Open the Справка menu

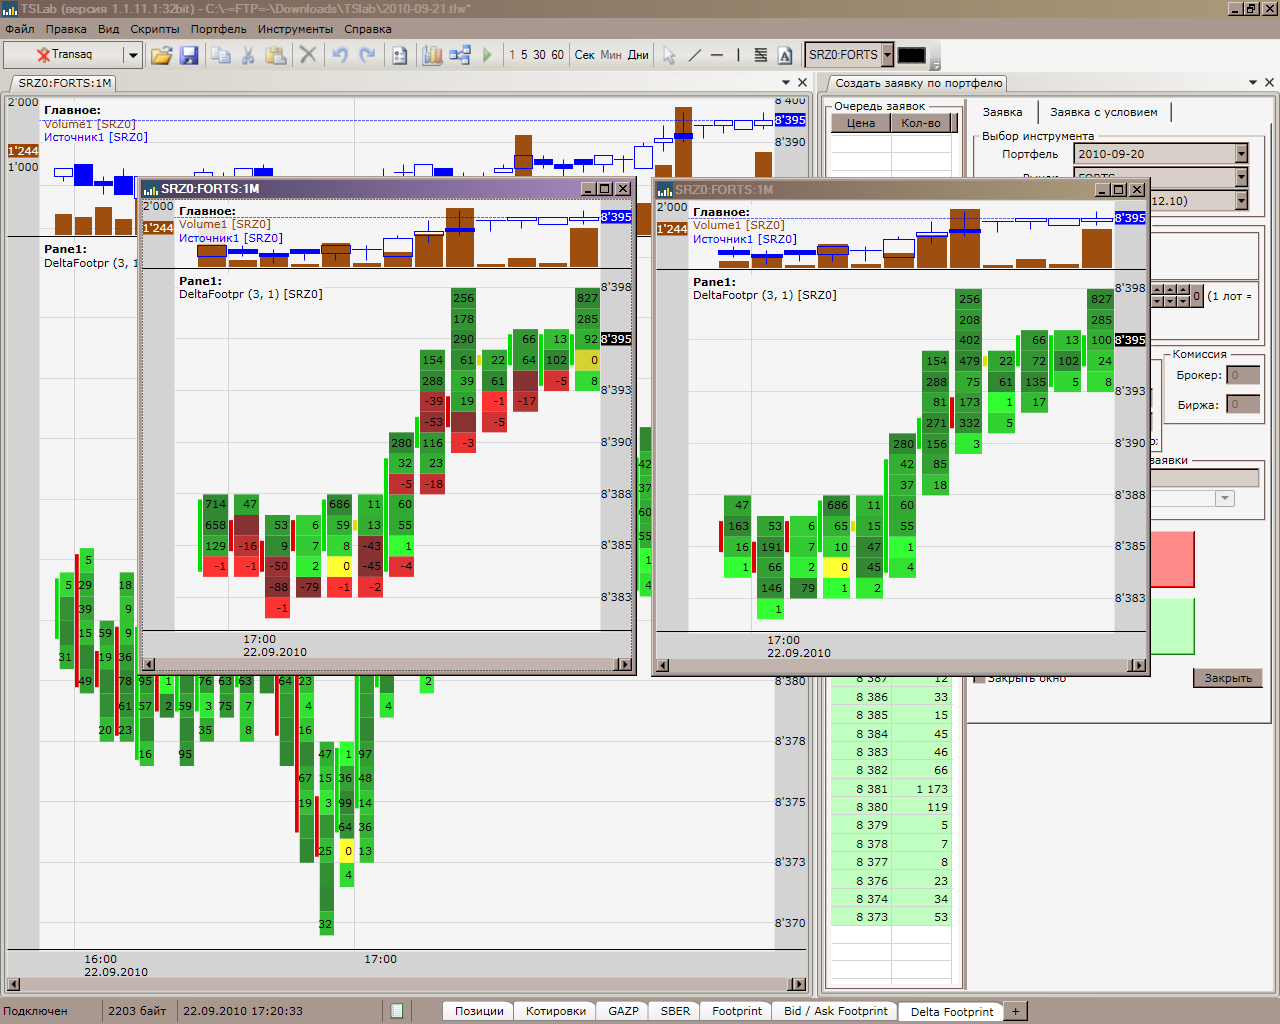[x=368, y=29]
